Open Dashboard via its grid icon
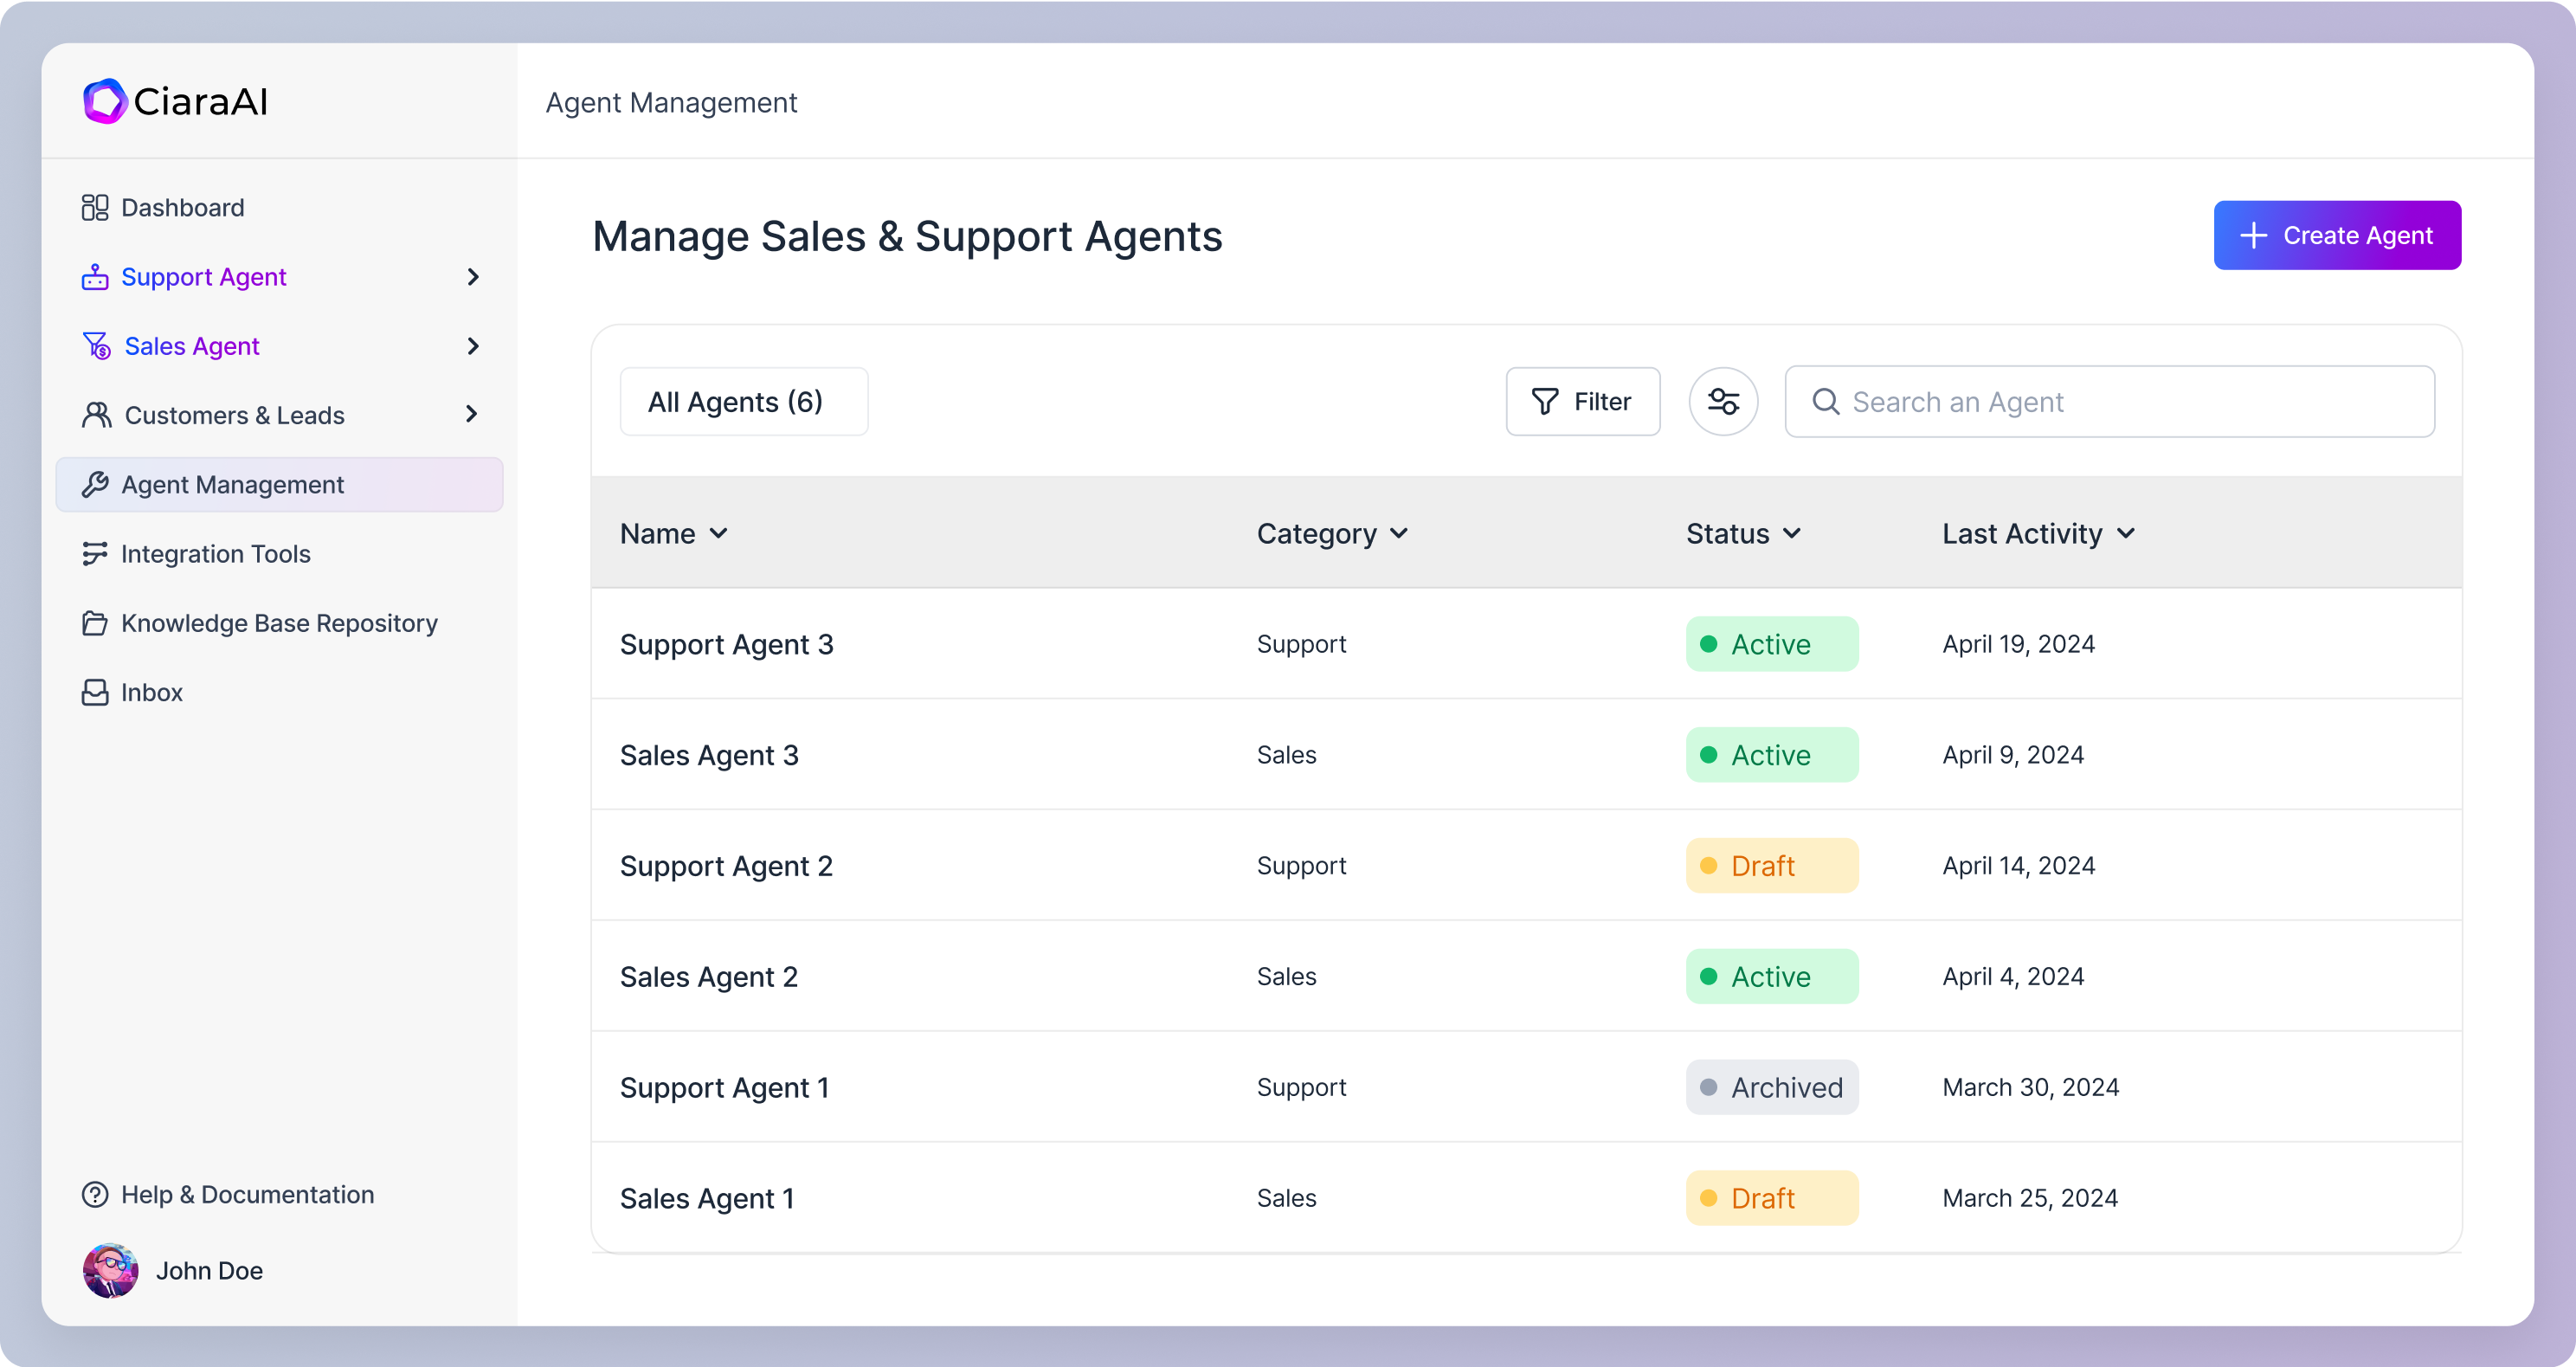2576x1367 pixels. pos(95,207)
